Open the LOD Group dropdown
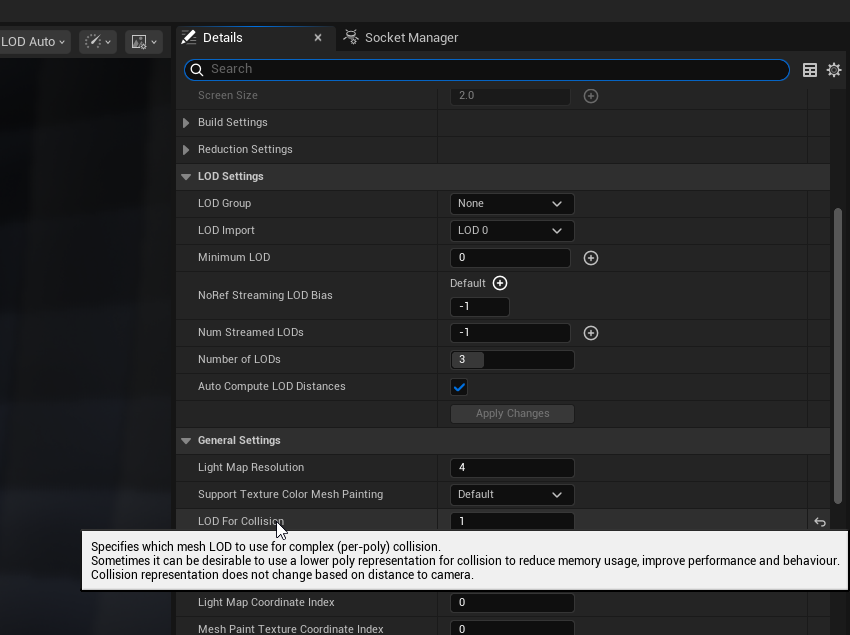This screenshot has width=850, height=635. click(512, 204)
